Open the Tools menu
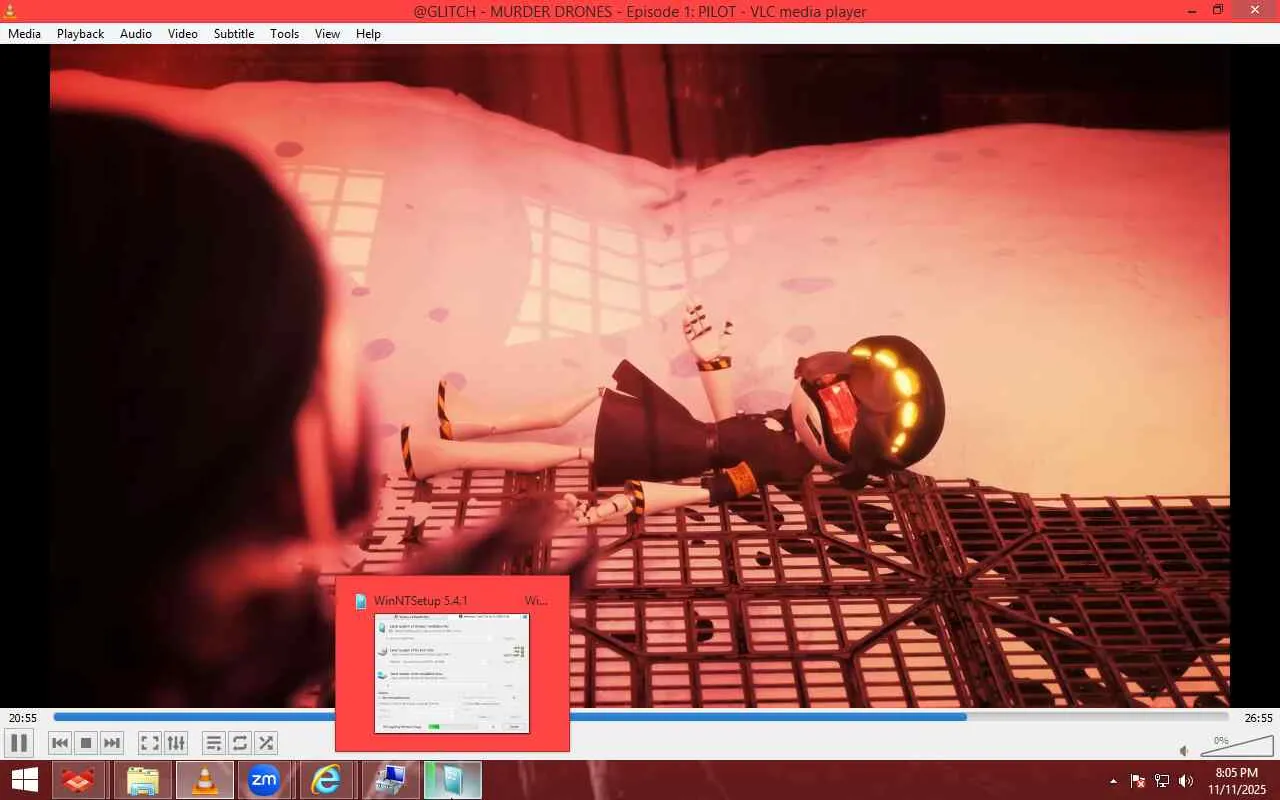Image resolution: width=1280 pixels, height=800 pixels. [x=284, y=34]
